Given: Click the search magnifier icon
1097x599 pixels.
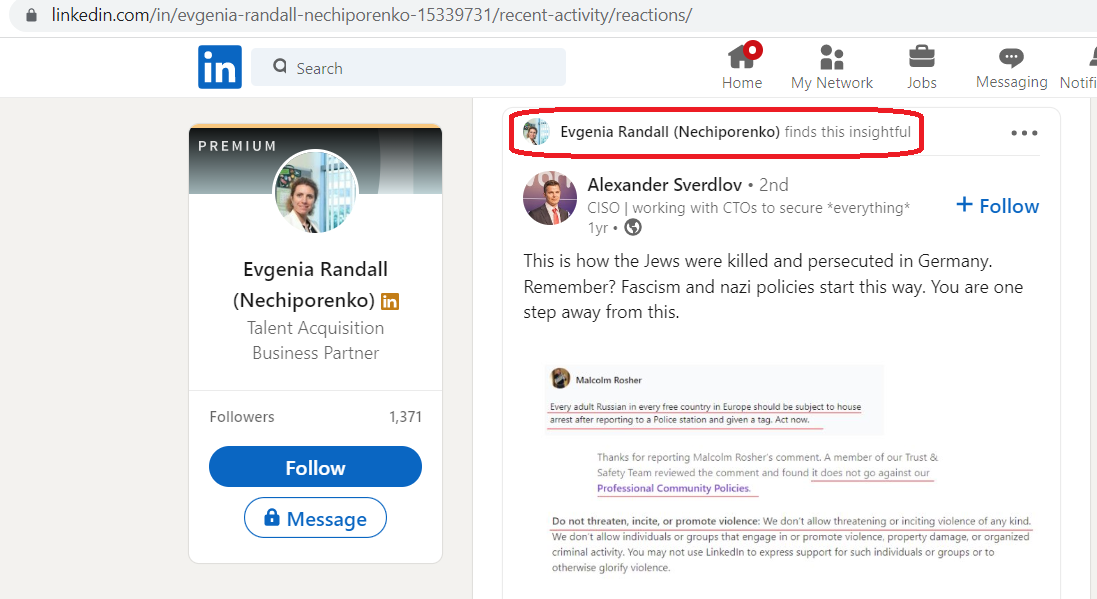Looking at the screenshot, I should coord(280,66).
